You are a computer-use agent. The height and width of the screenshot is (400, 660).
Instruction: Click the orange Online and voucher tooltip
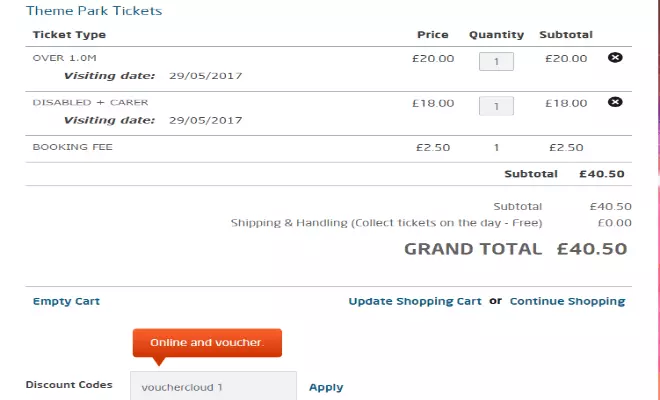207,343
